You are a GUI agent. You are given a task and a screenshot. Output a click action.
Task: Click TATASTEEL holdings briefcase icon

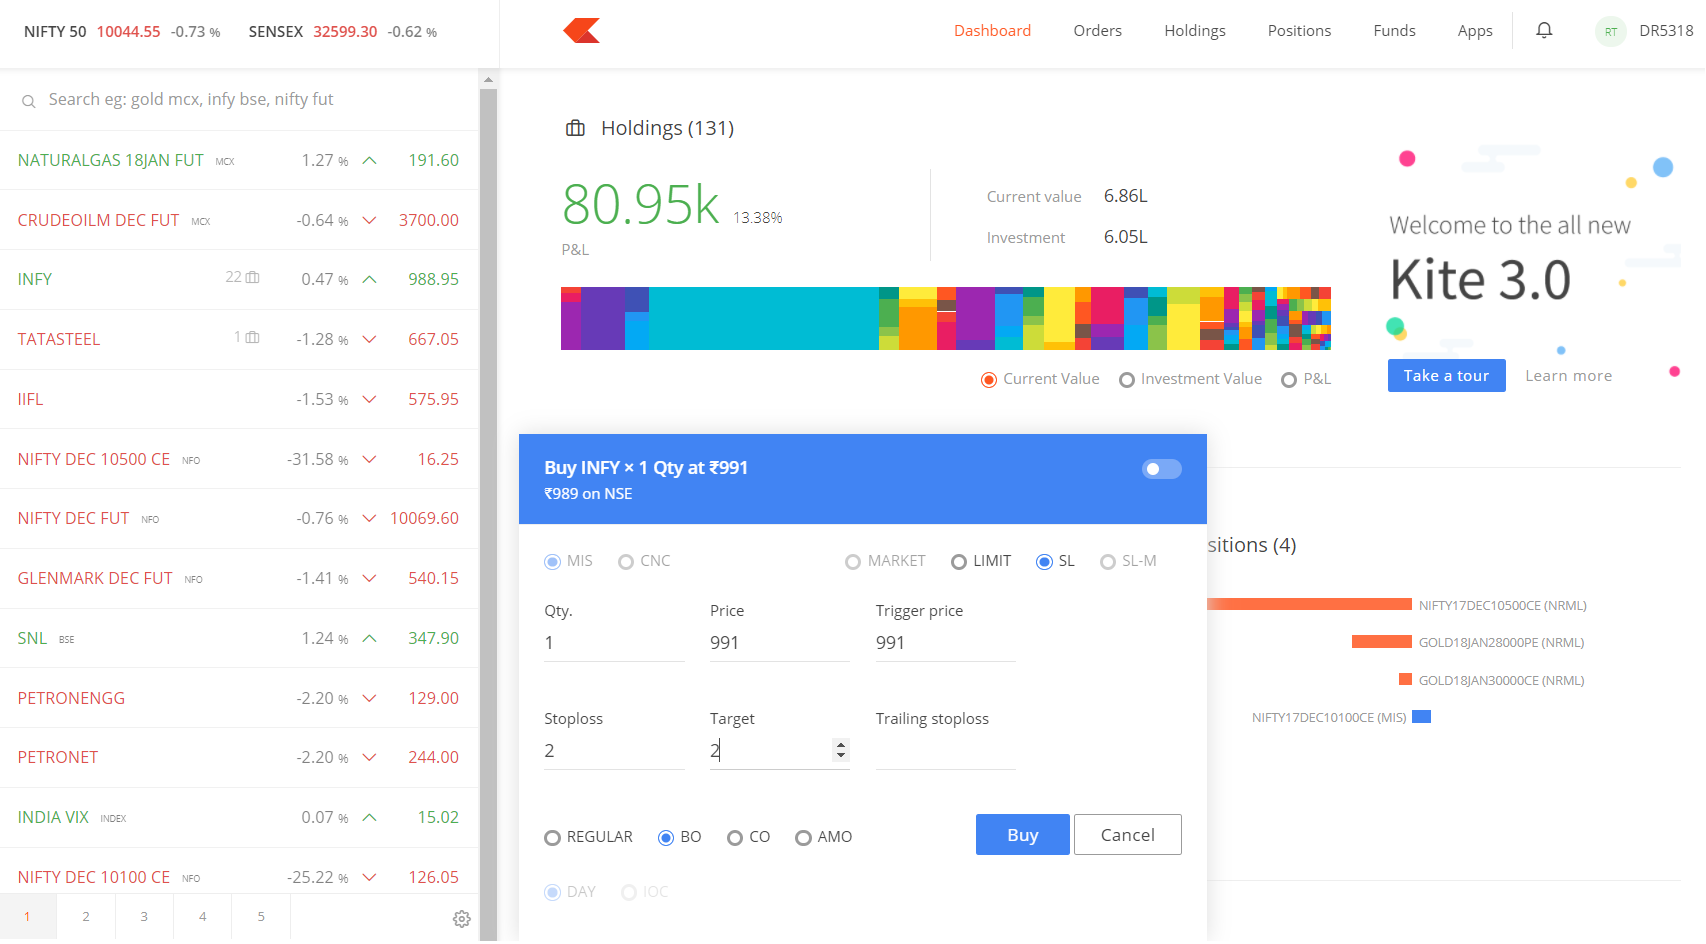pyautogui.click(x=252, y=337)
